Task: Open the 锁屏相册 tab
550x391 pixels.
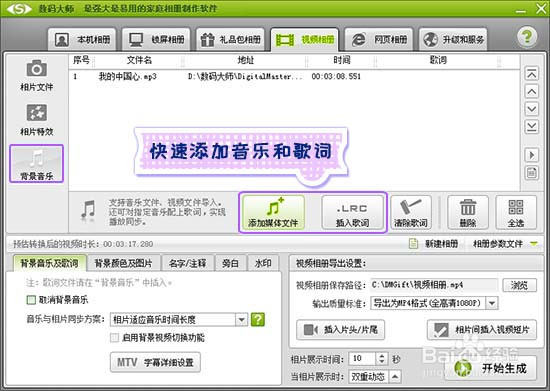Action: point(156,39)
